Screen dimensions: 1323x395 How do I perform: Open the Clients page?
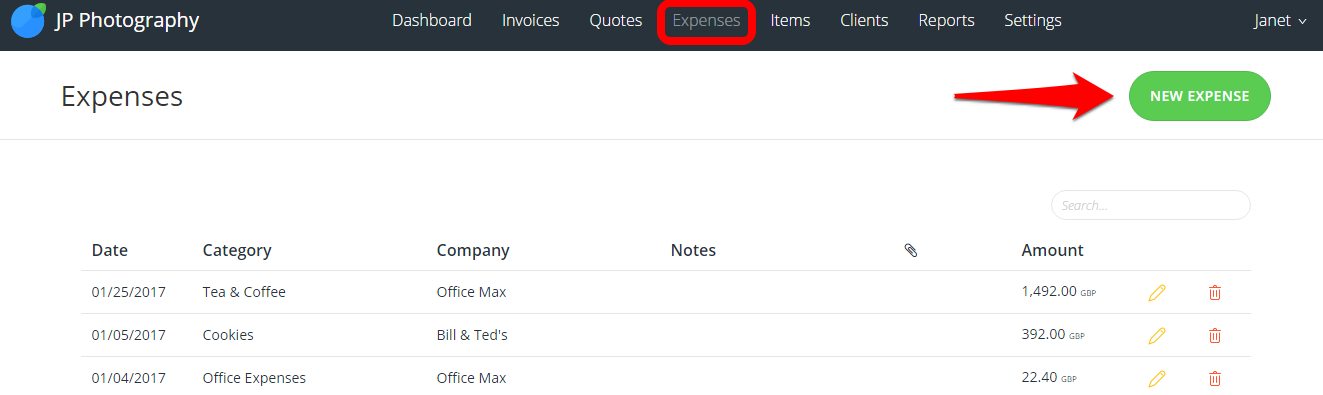click(864, 21)
